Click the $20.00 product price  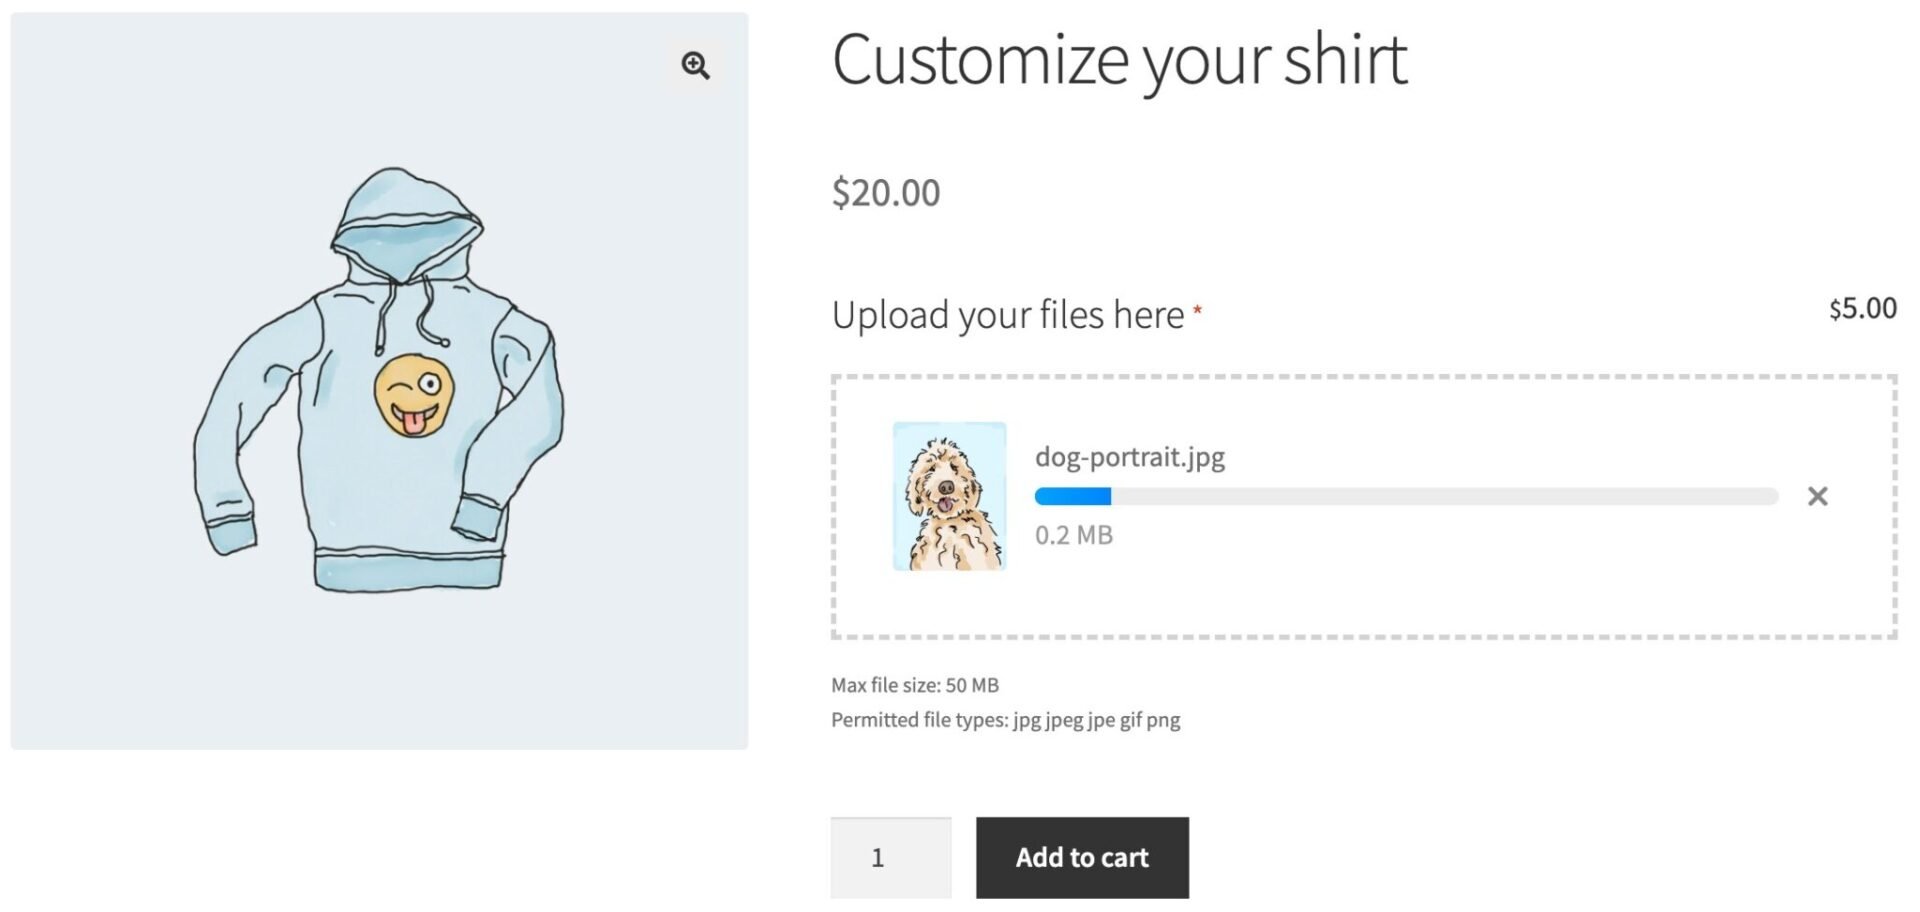[x=886, y=192]
